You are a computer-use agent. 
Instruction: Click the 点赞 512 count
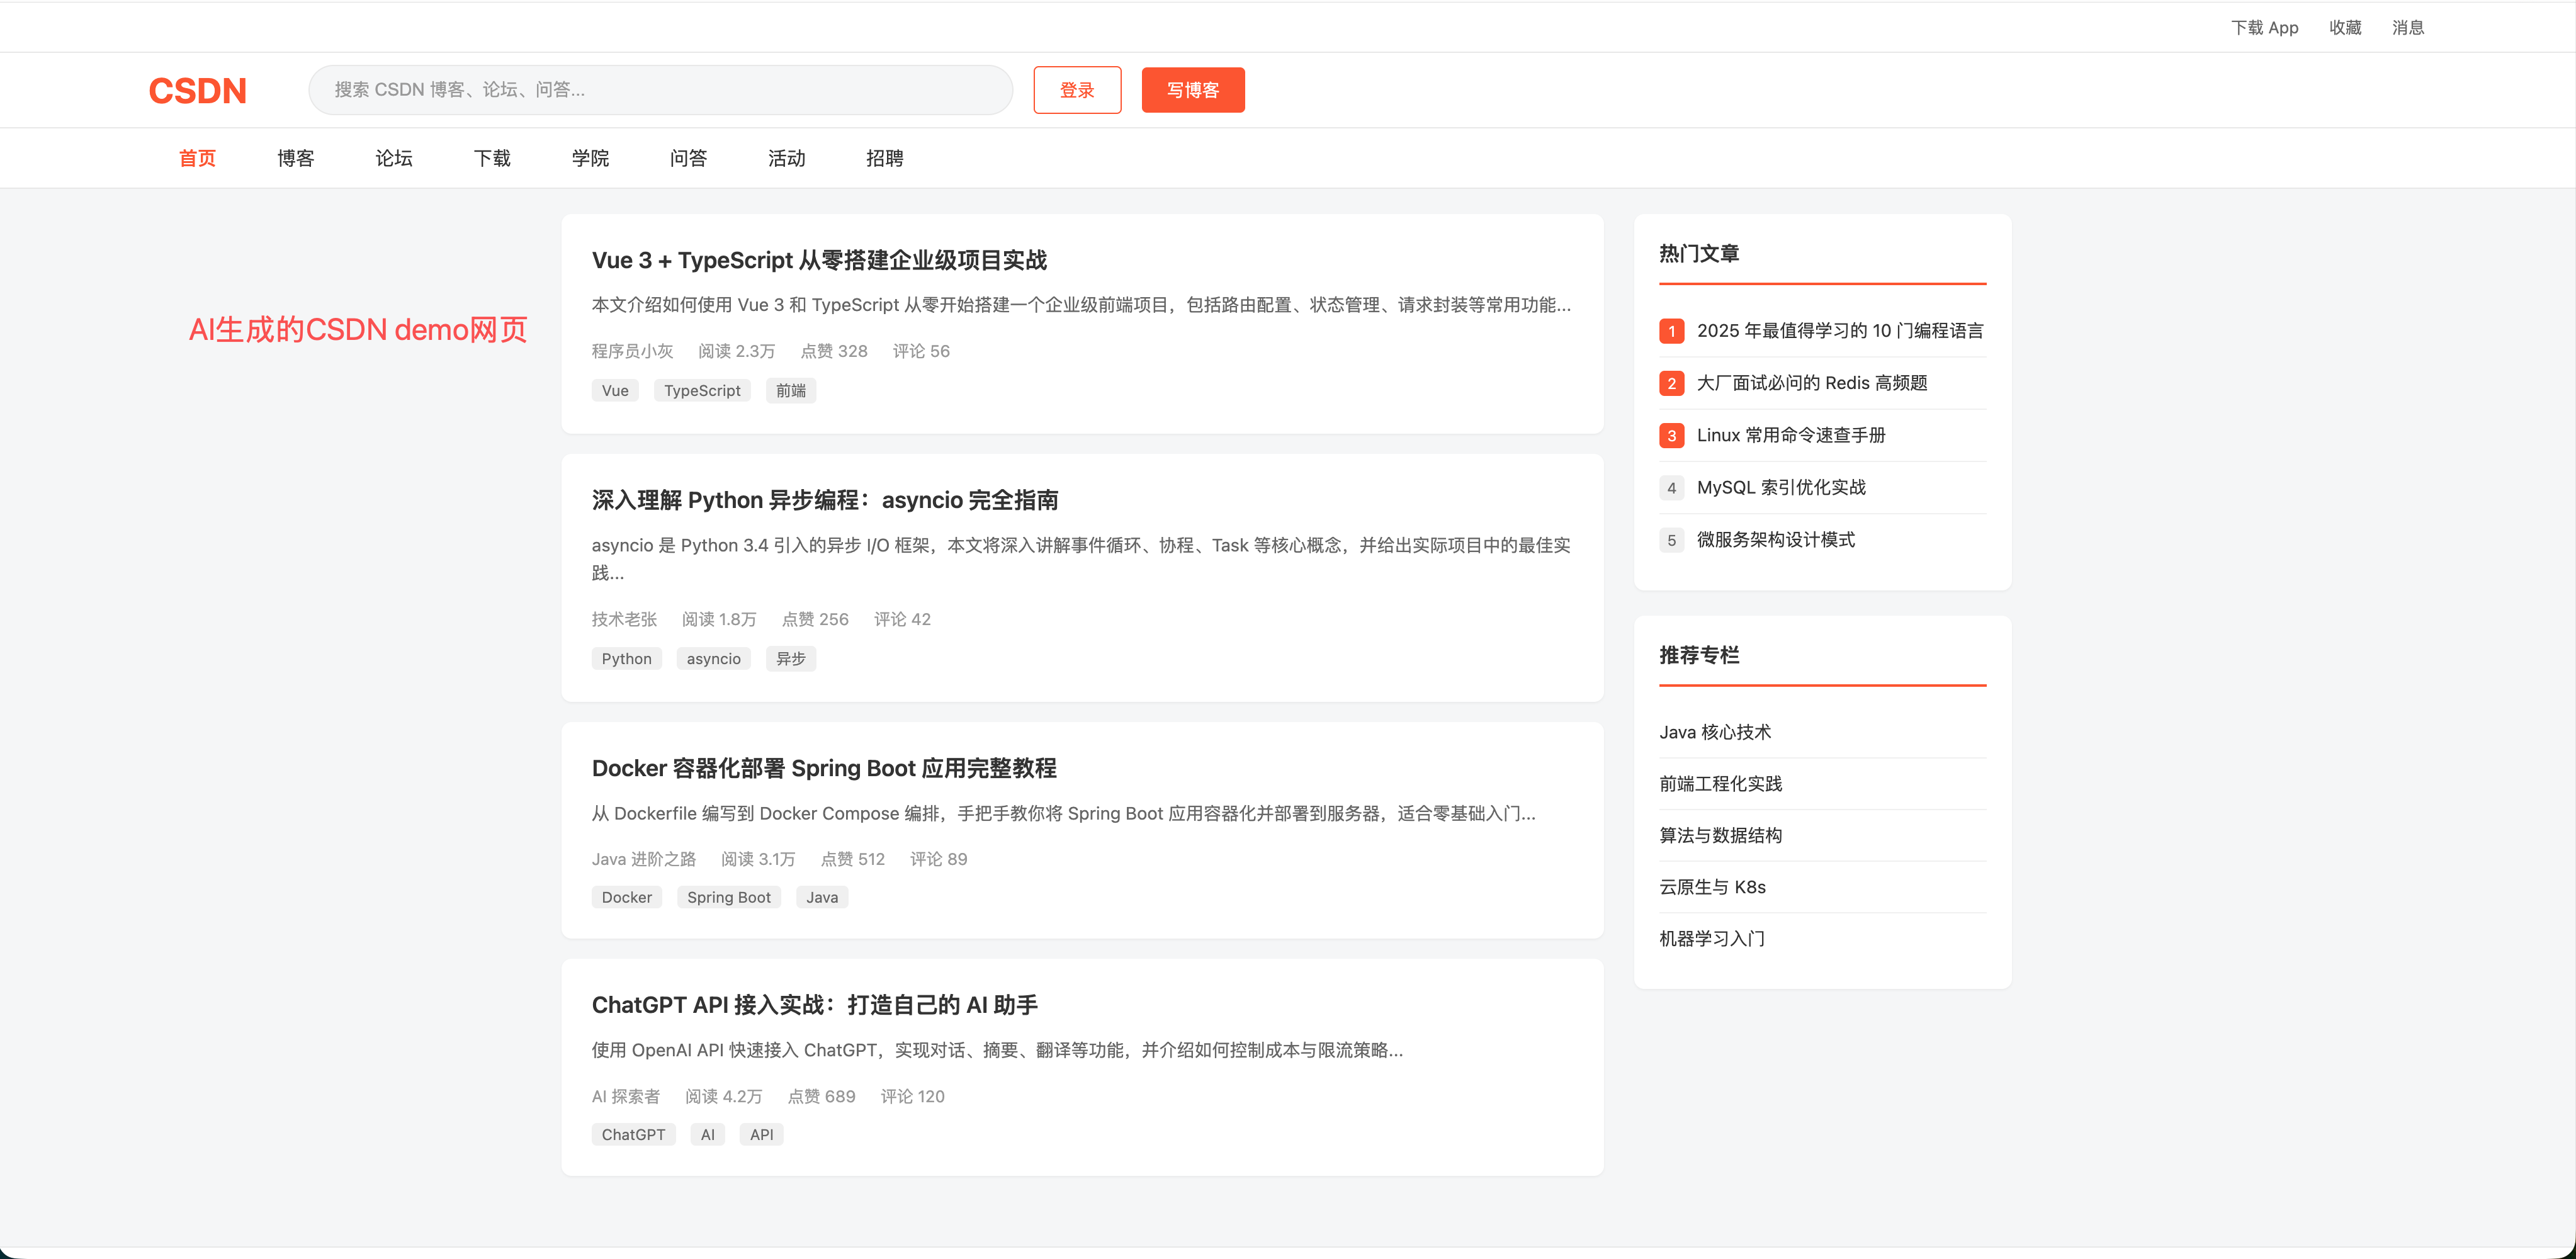tap(853, 859)
